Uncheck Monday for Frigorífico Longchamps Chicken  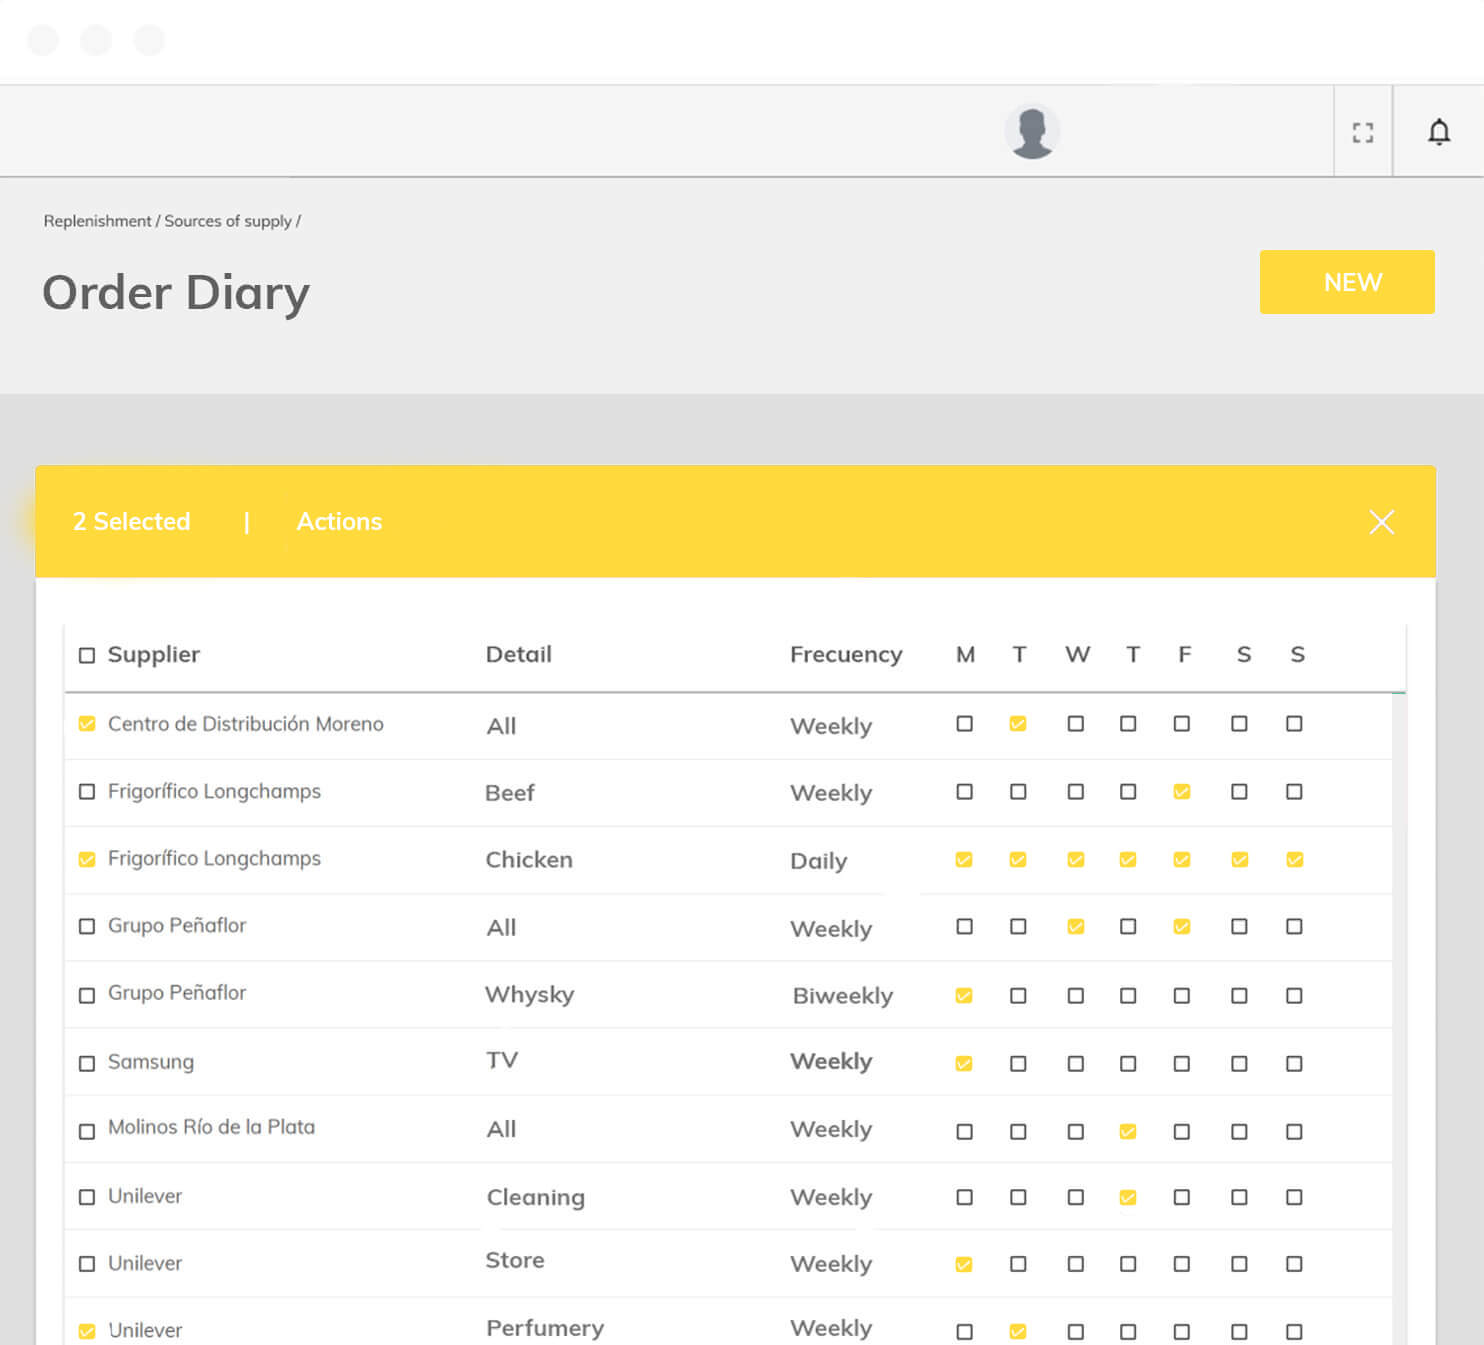click(x=964, y=859)
